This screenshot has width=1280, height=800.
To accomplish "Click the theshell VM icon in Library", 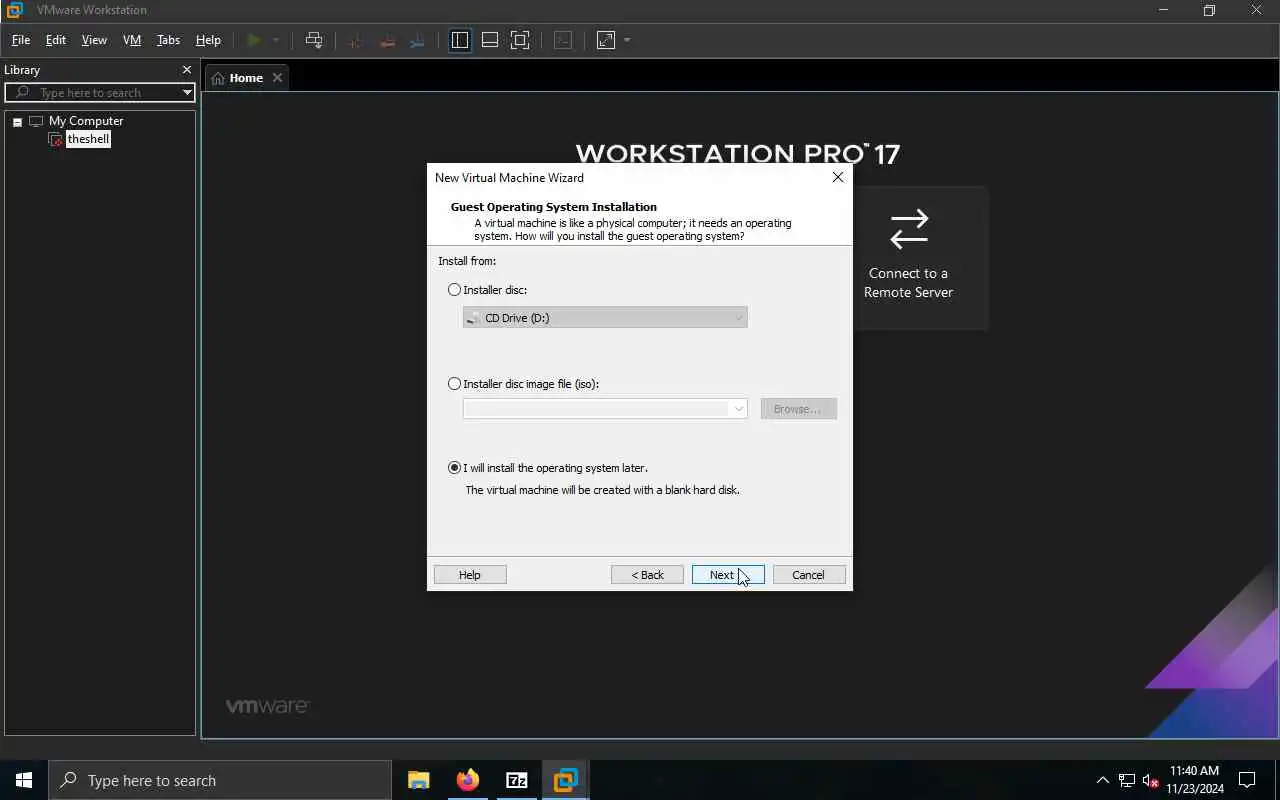I will pyautogui.click(x=56, y=140).
